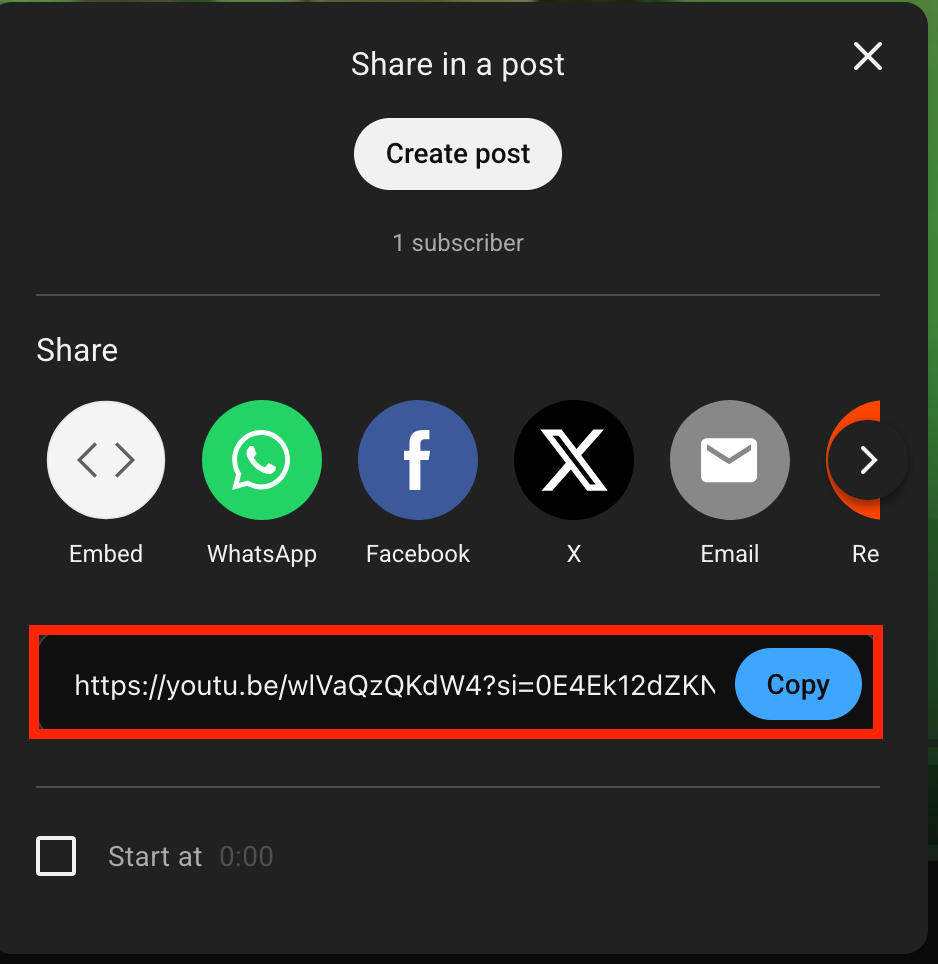Enable the Start at checkbox
The height and width of the screenshot is (964, 938).
[x=56, y=856]
